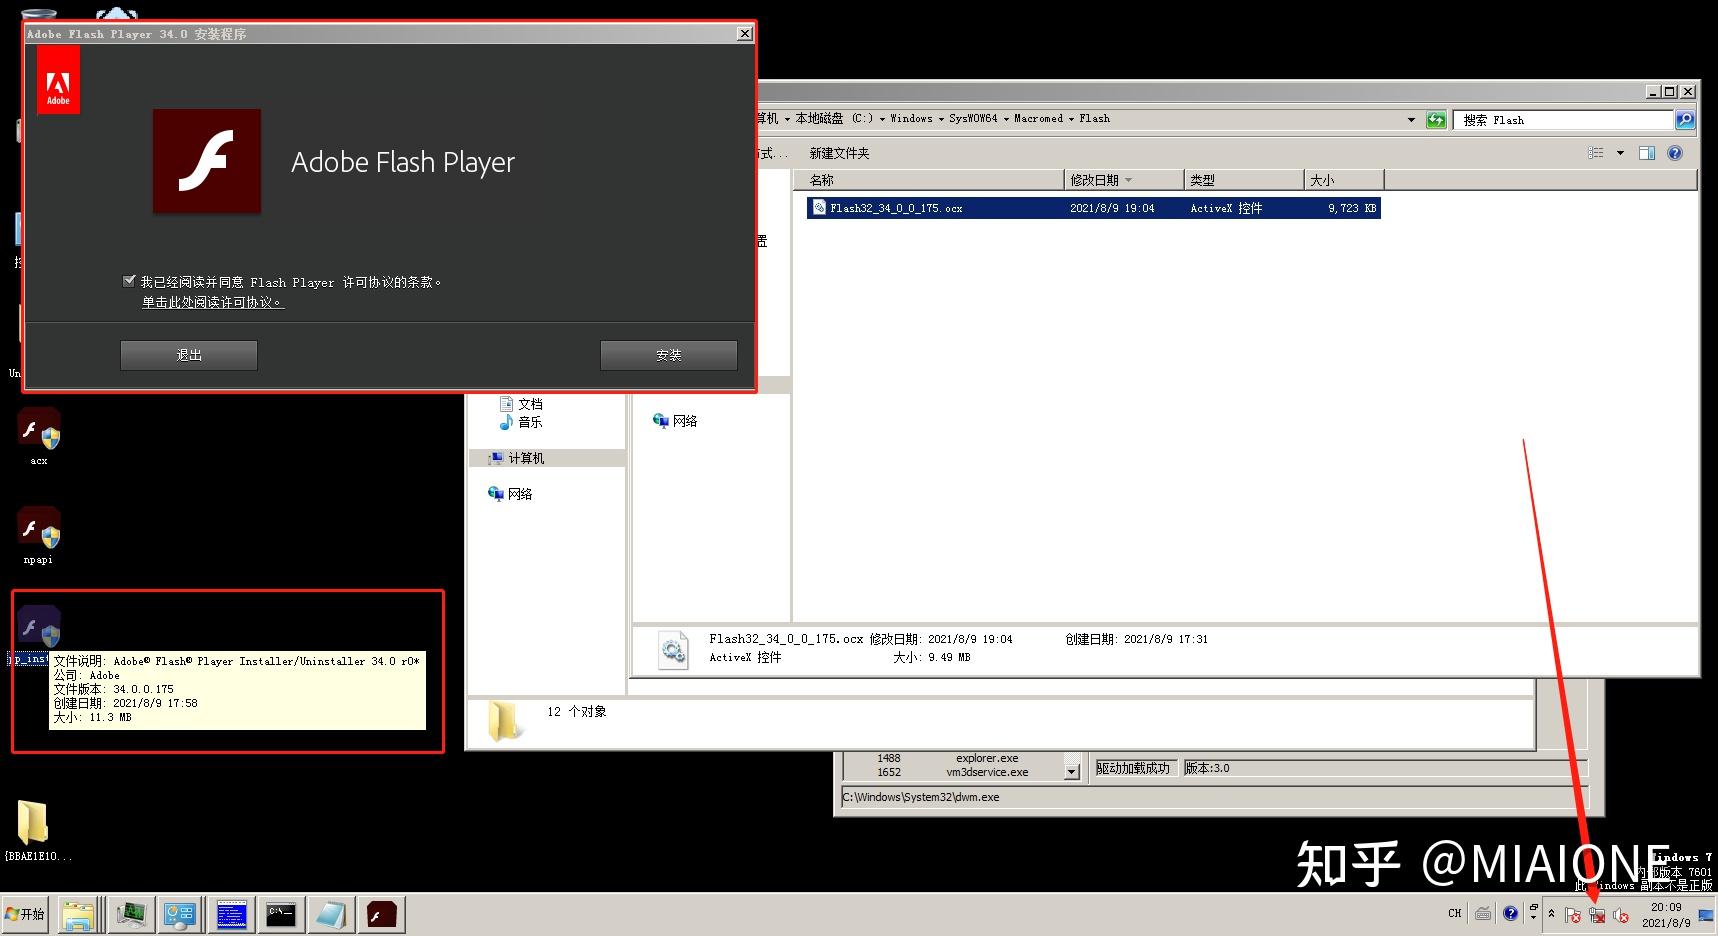Click the Macromed address bar segment
Image resolution: width=1718 pixels, height=936 pixels.
tap(1038, 118)
